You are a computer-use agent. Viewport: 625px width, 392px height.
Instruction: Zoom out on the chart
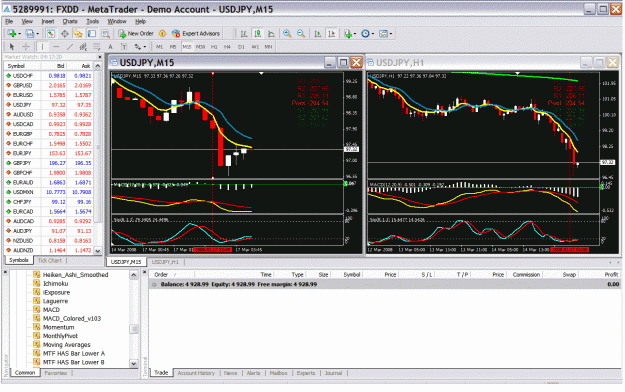click(301, 33)
